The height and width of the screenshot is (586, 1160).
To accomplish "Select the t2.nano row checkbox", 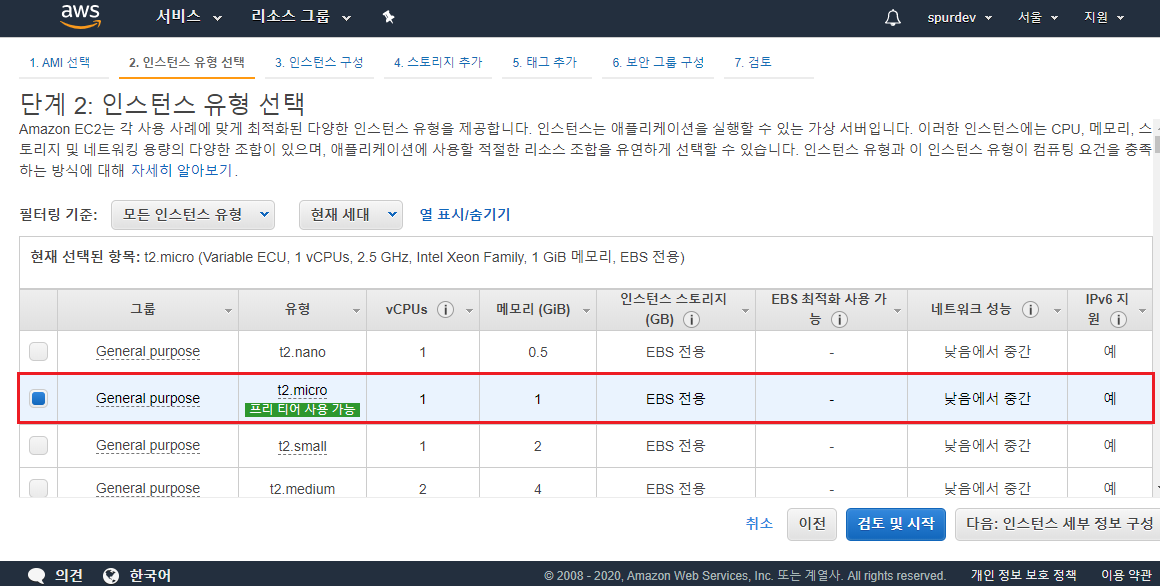I will [x=38, y=351].
